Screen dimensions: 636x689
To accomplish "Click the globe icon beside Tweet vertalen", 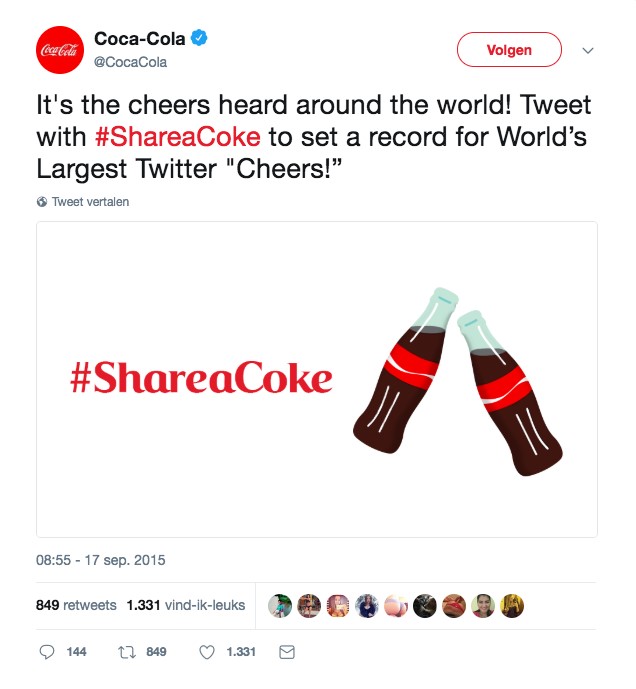I will coord(42,202).
